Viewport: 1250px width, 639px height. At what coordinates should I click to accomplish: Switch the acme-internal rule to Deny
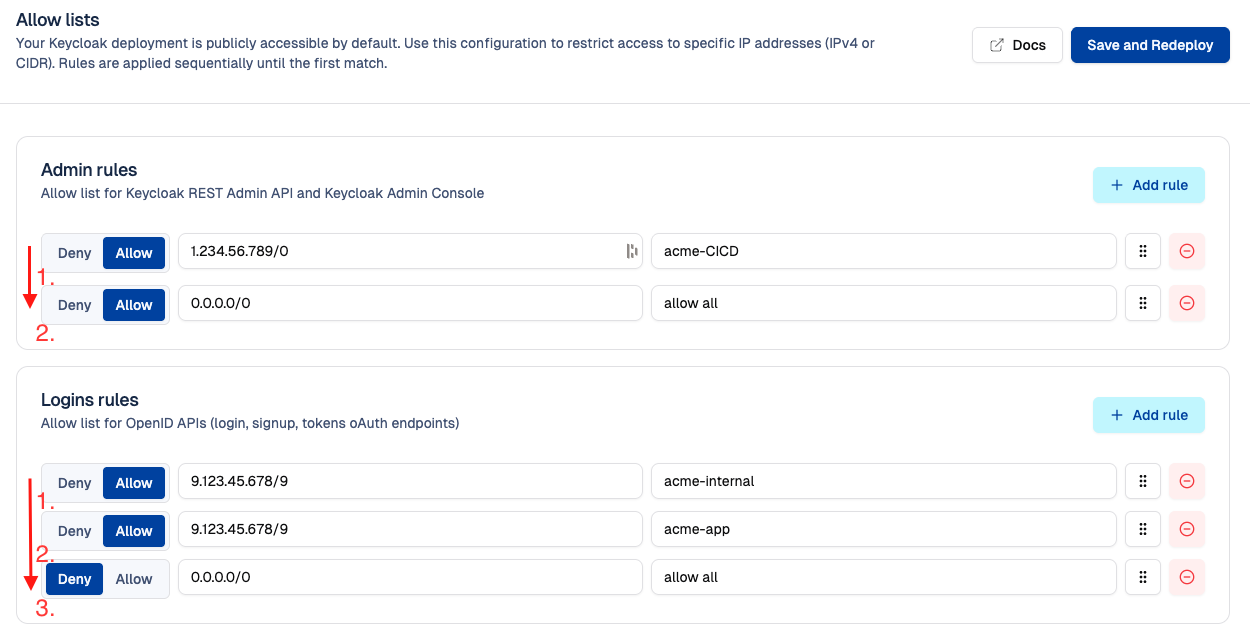click(75, 483)
